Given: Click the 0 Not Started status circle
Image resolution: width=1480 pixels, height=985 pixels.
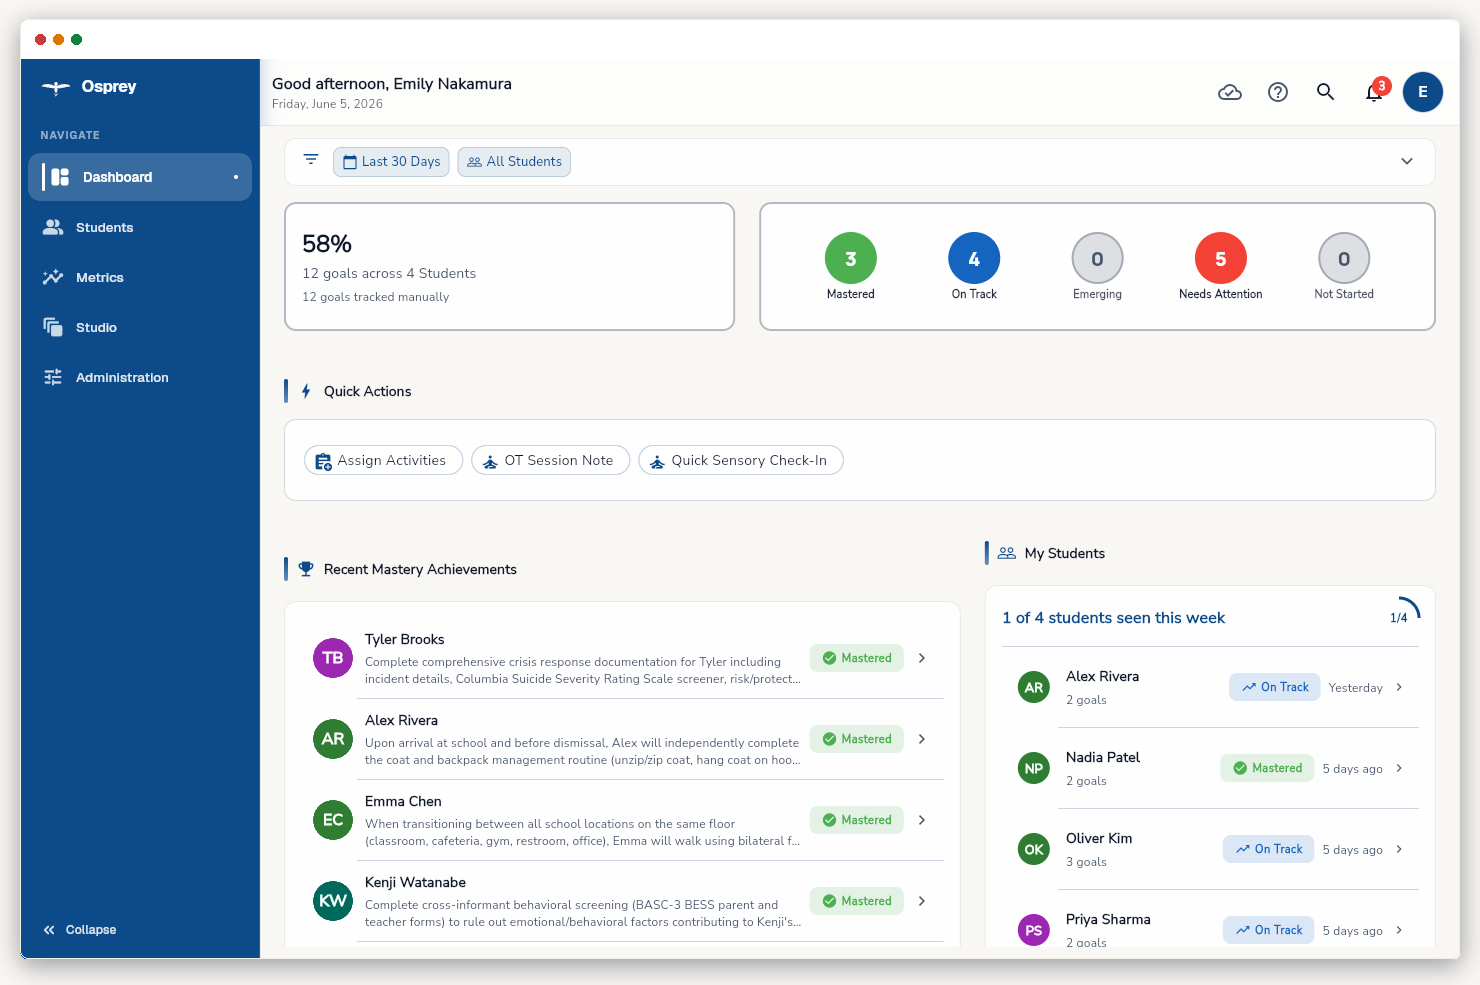Looking at the screenshot, I should click(x=1344, y=259).
